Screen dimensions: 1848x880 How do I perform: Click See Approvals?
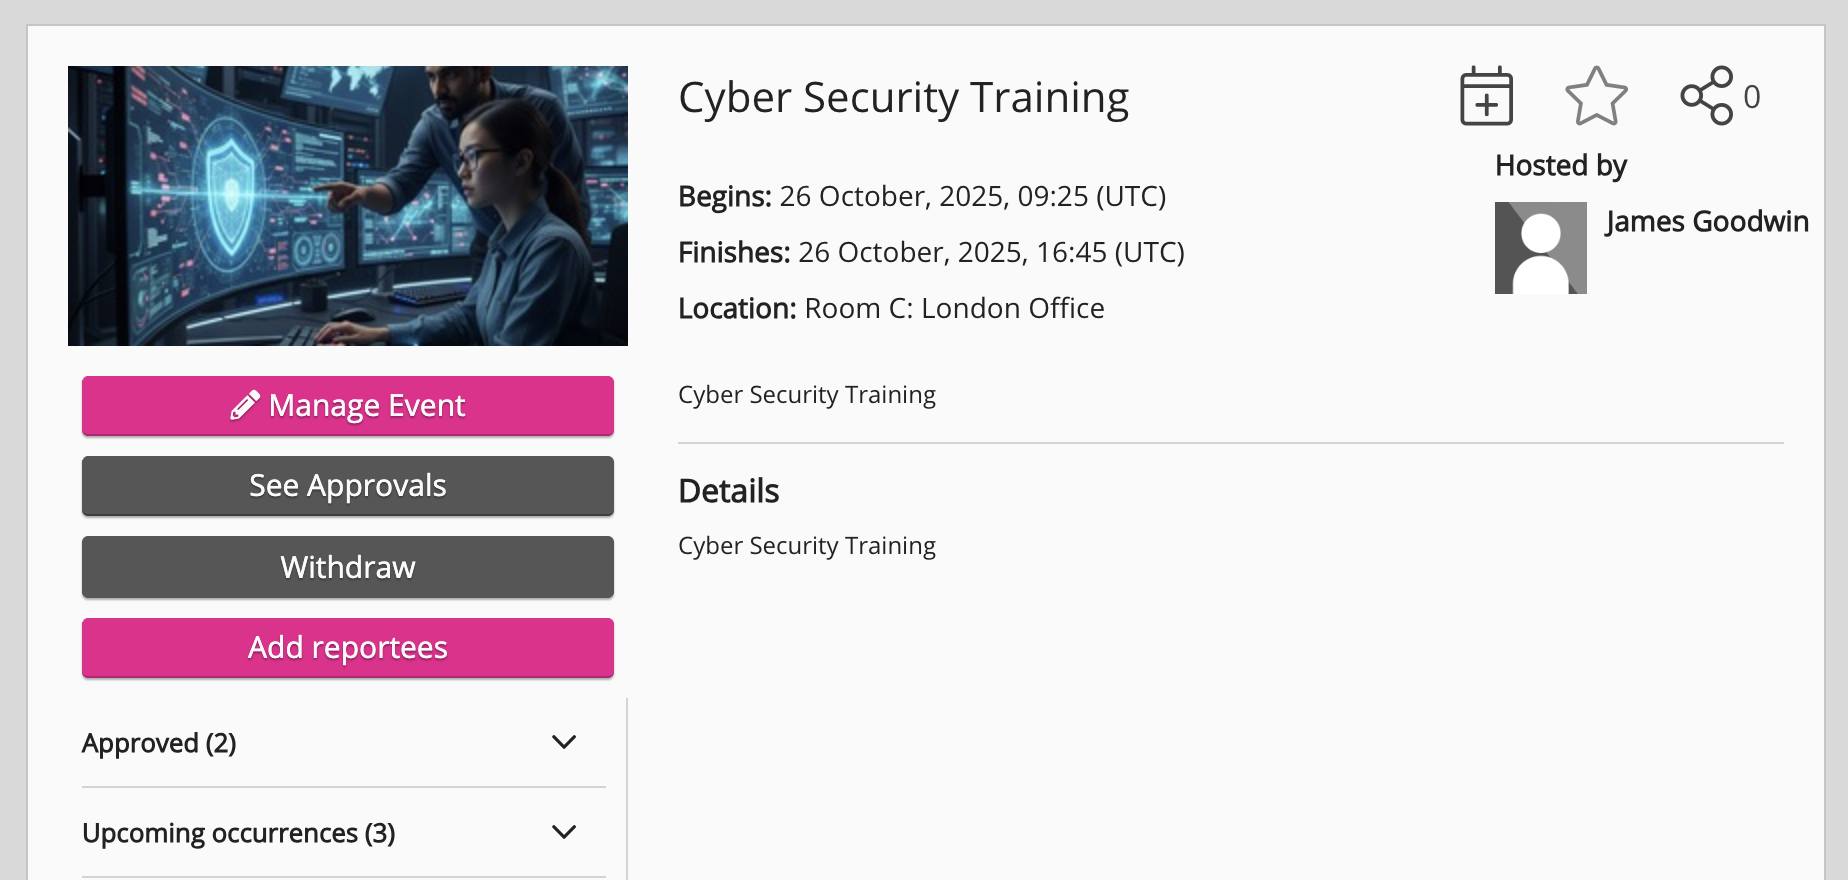(347, 486)
